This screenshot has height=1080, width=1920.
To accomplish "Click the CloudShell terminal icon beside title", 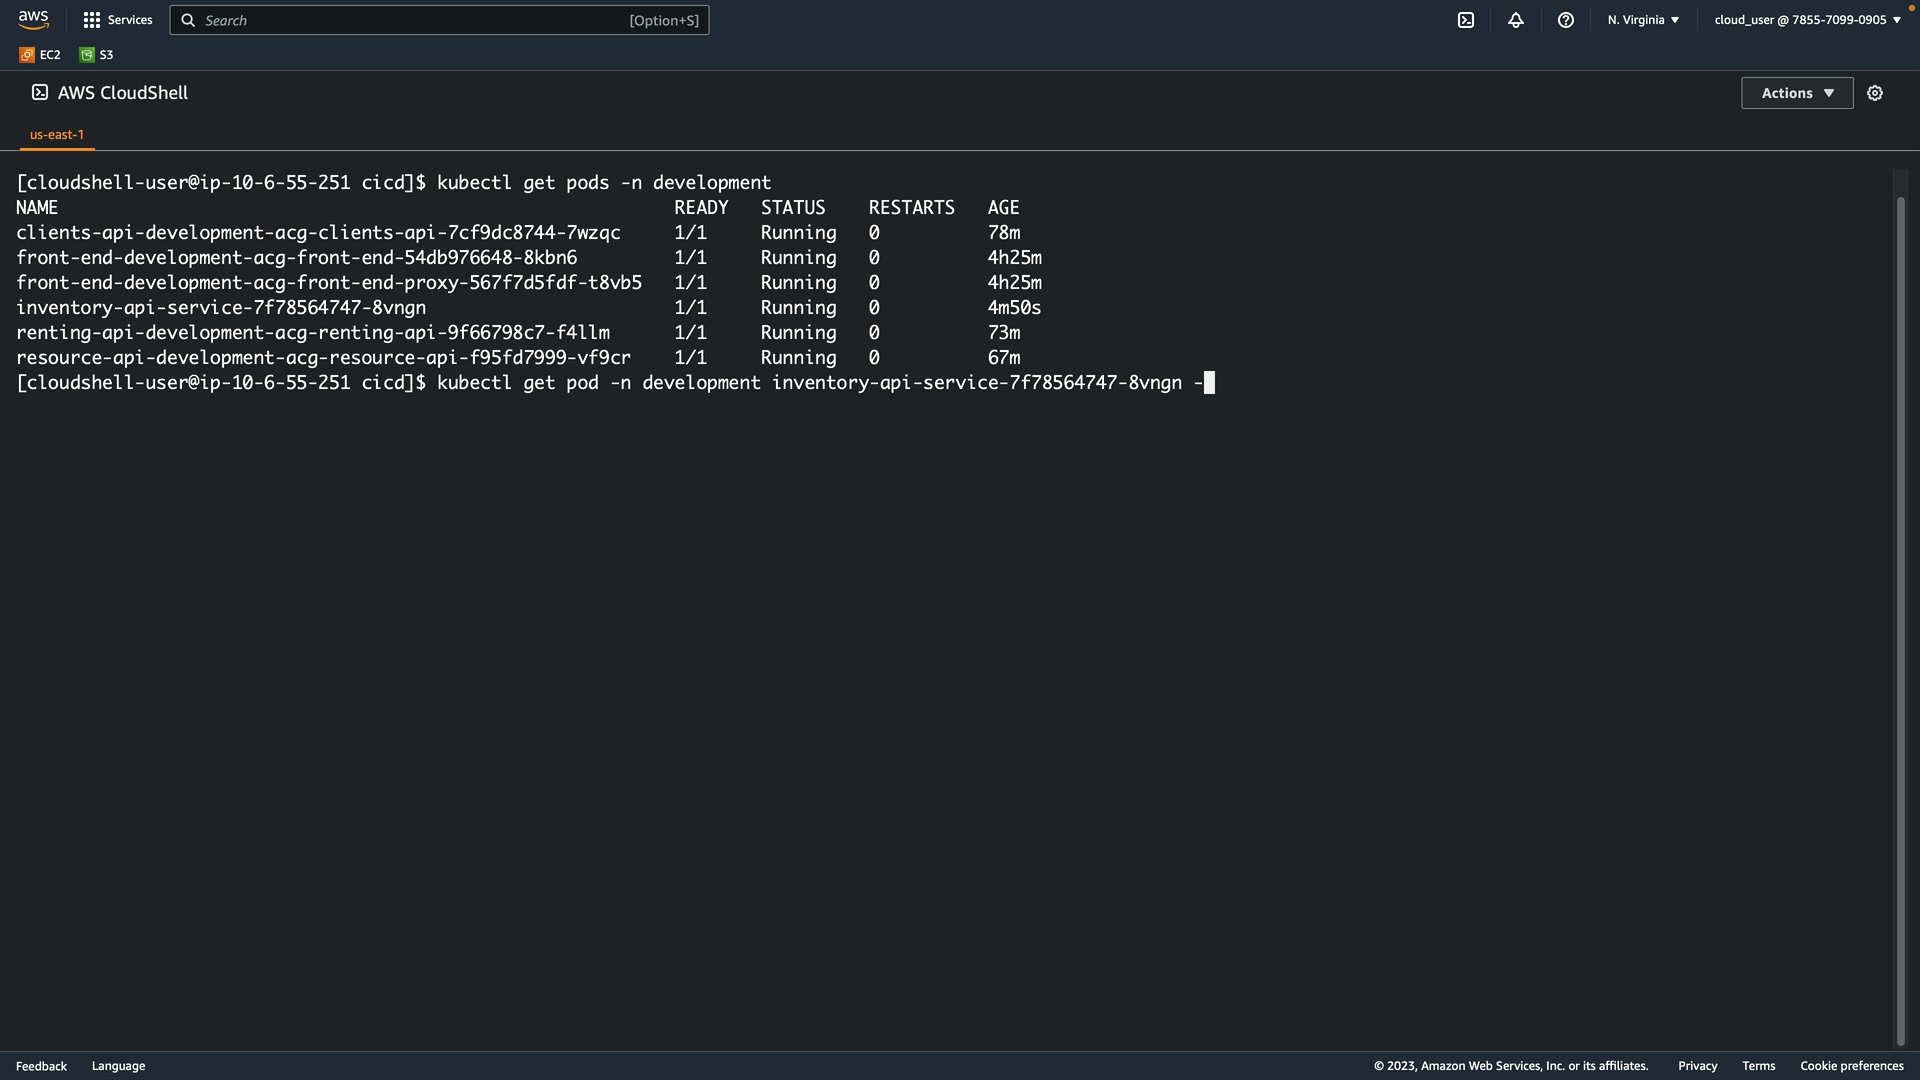I will click(x=40, y=93).
